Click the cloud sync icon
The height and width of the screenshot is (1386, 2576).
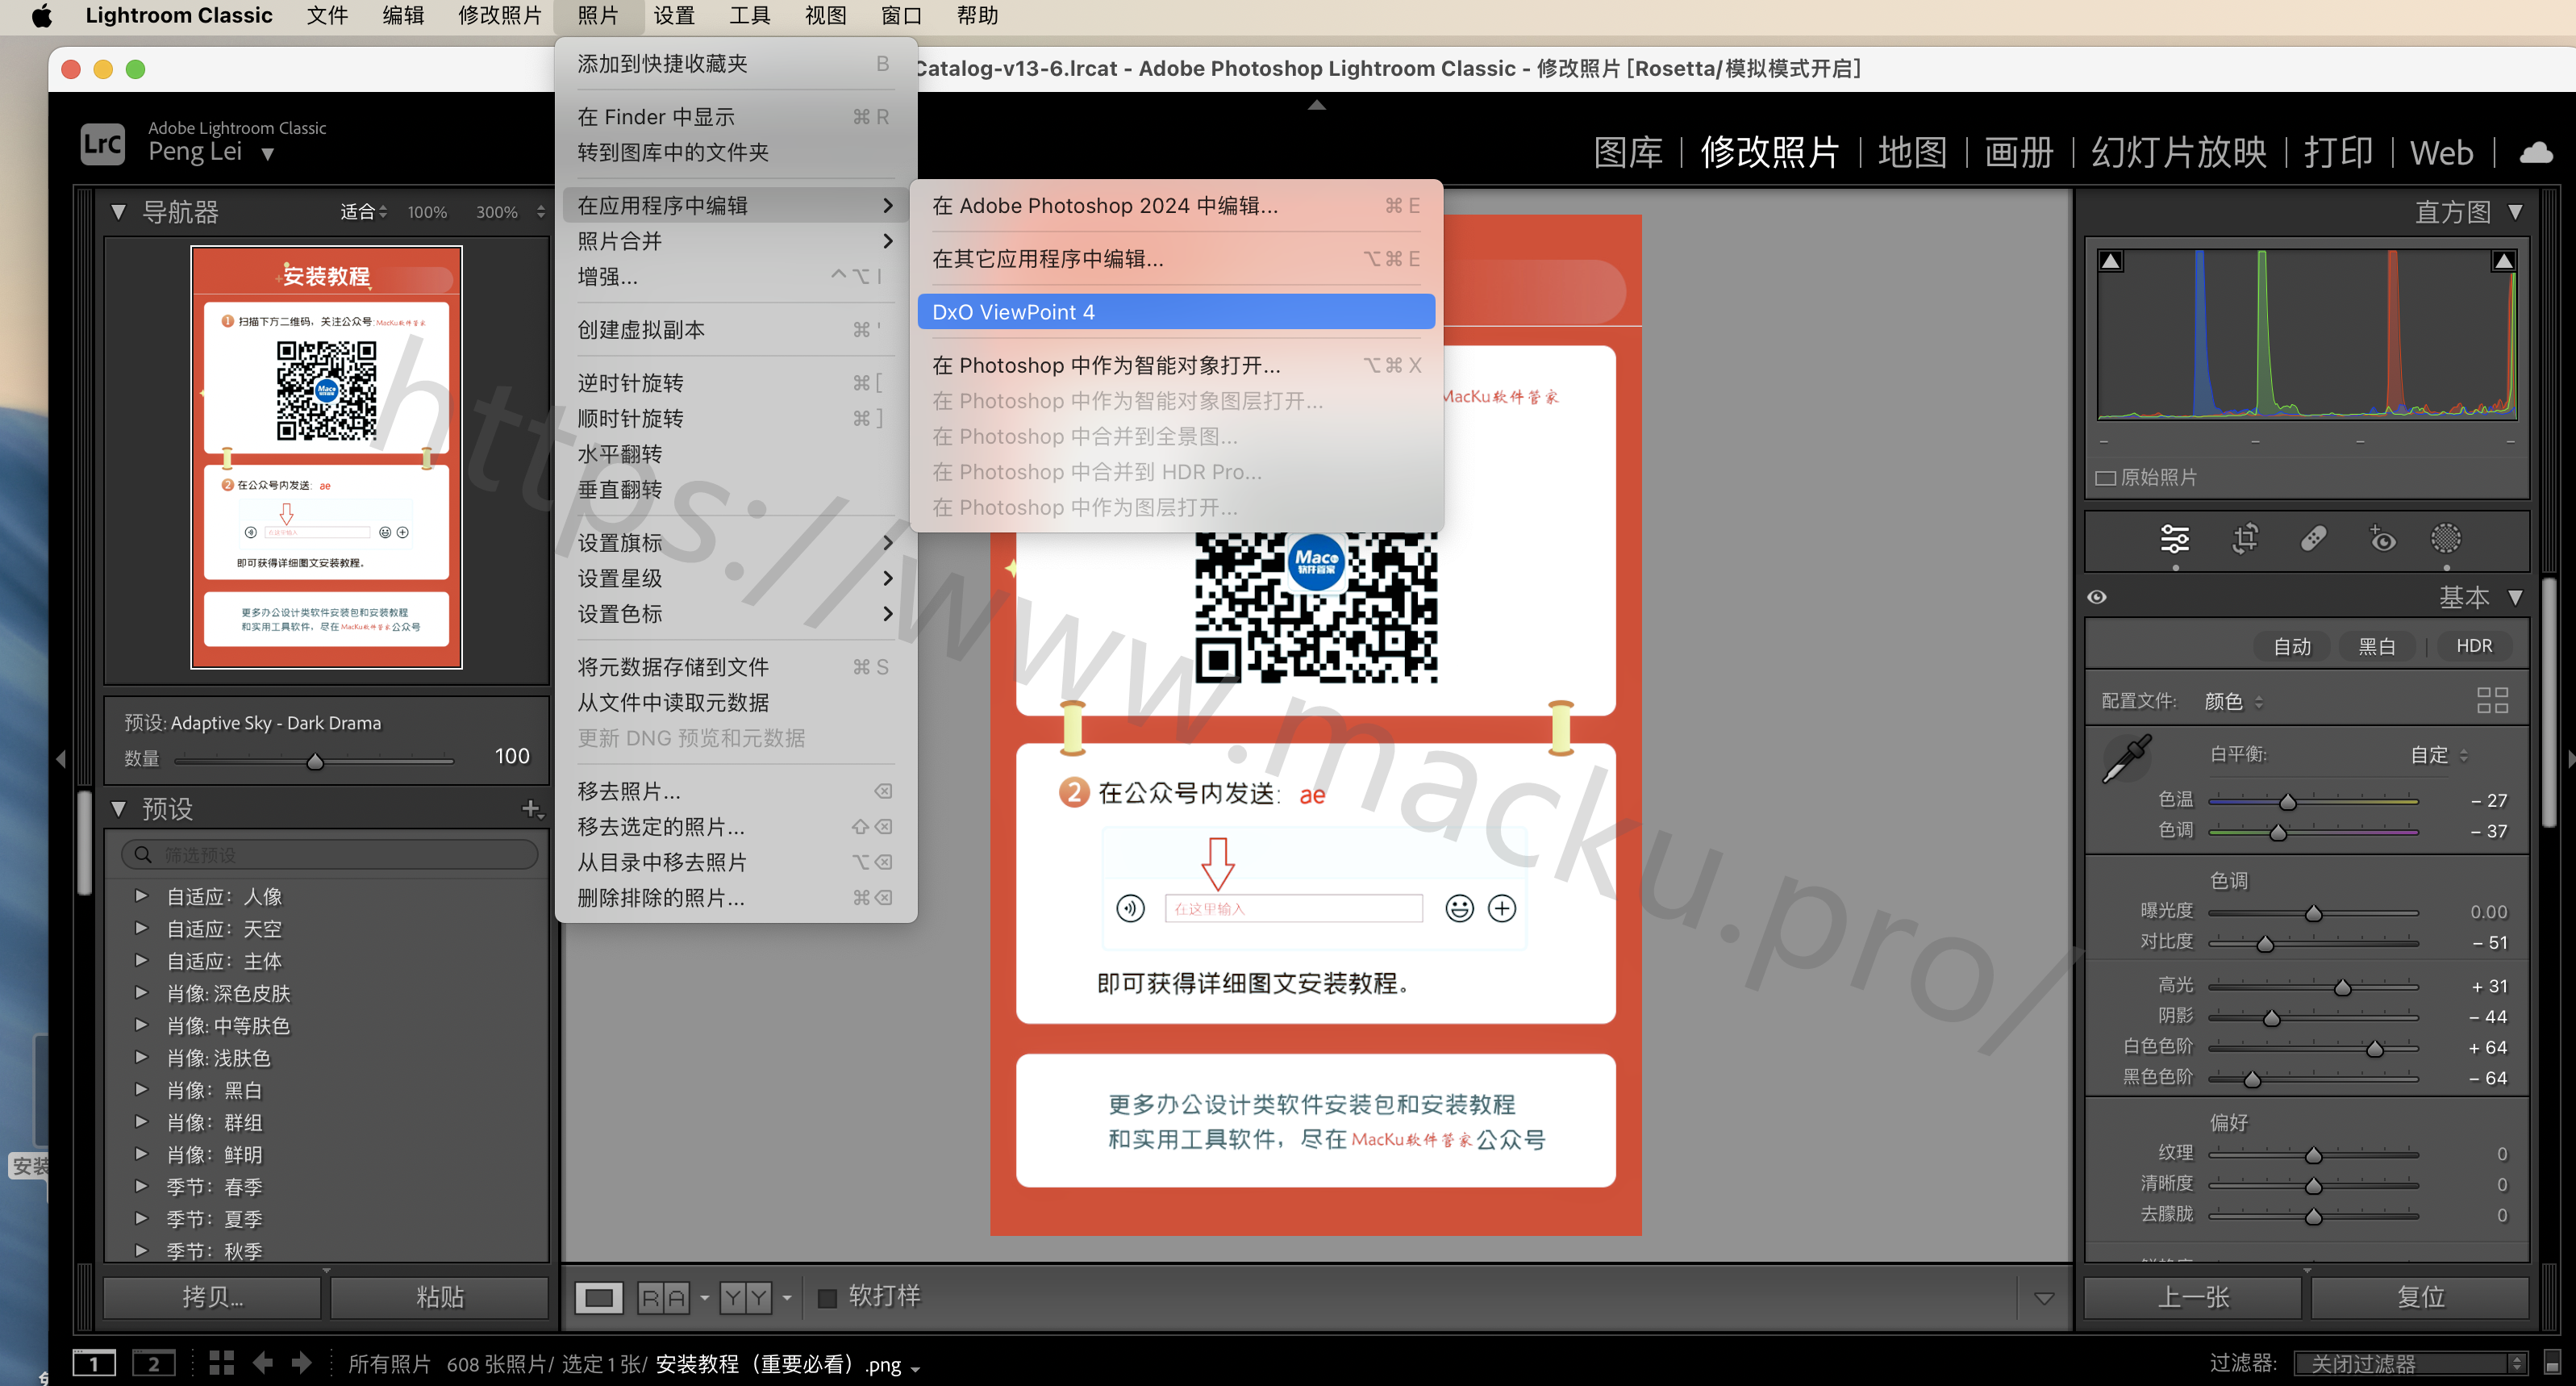(2536, 153)
